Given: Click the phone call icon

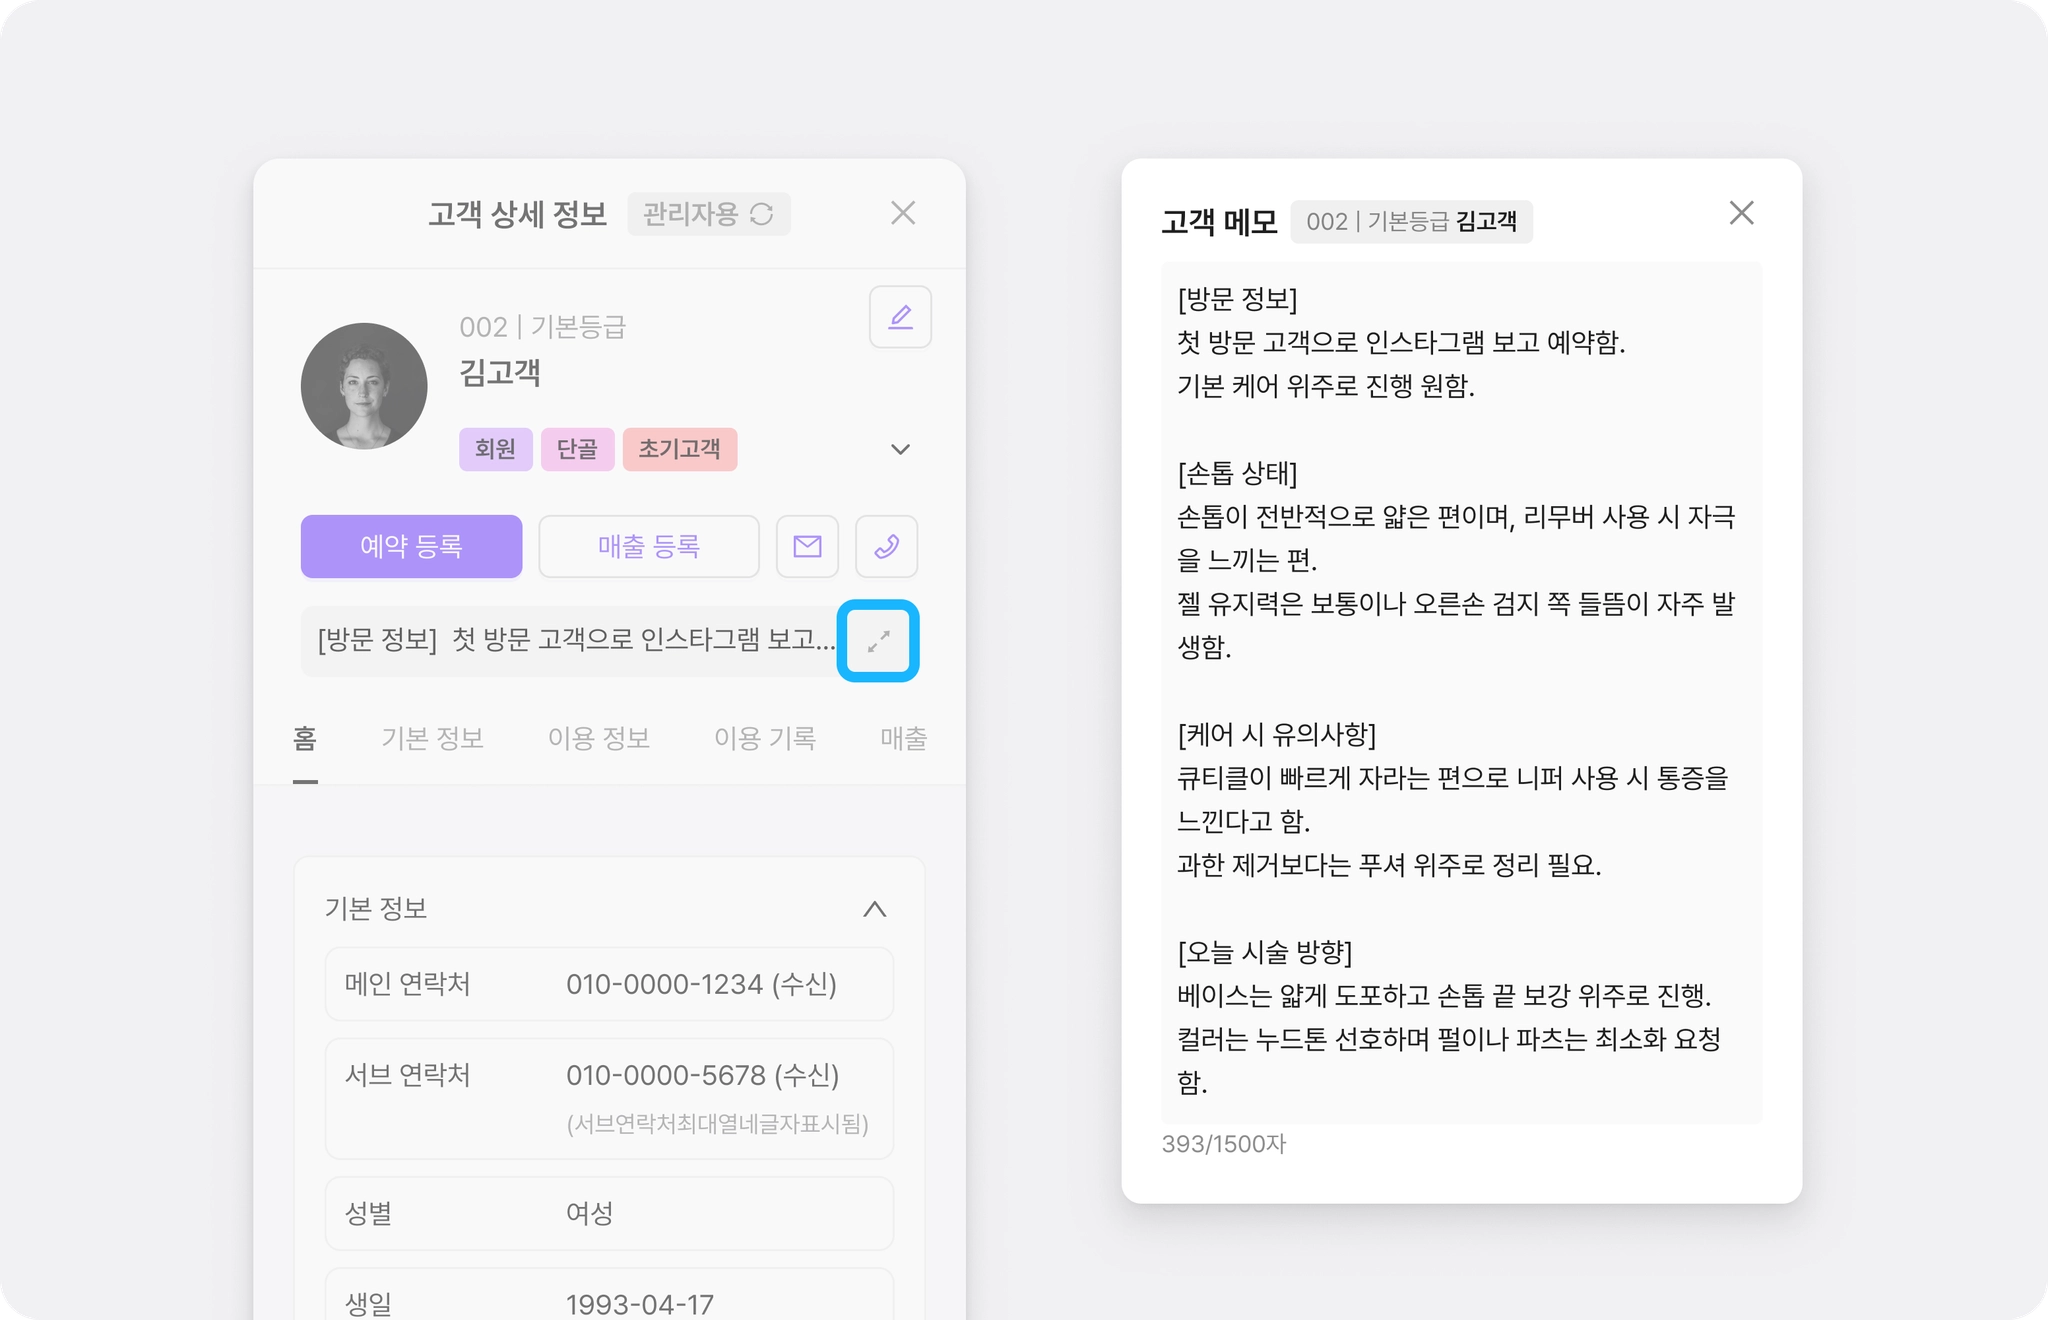Looking at the screenshot, I should (x=887, y=546).
